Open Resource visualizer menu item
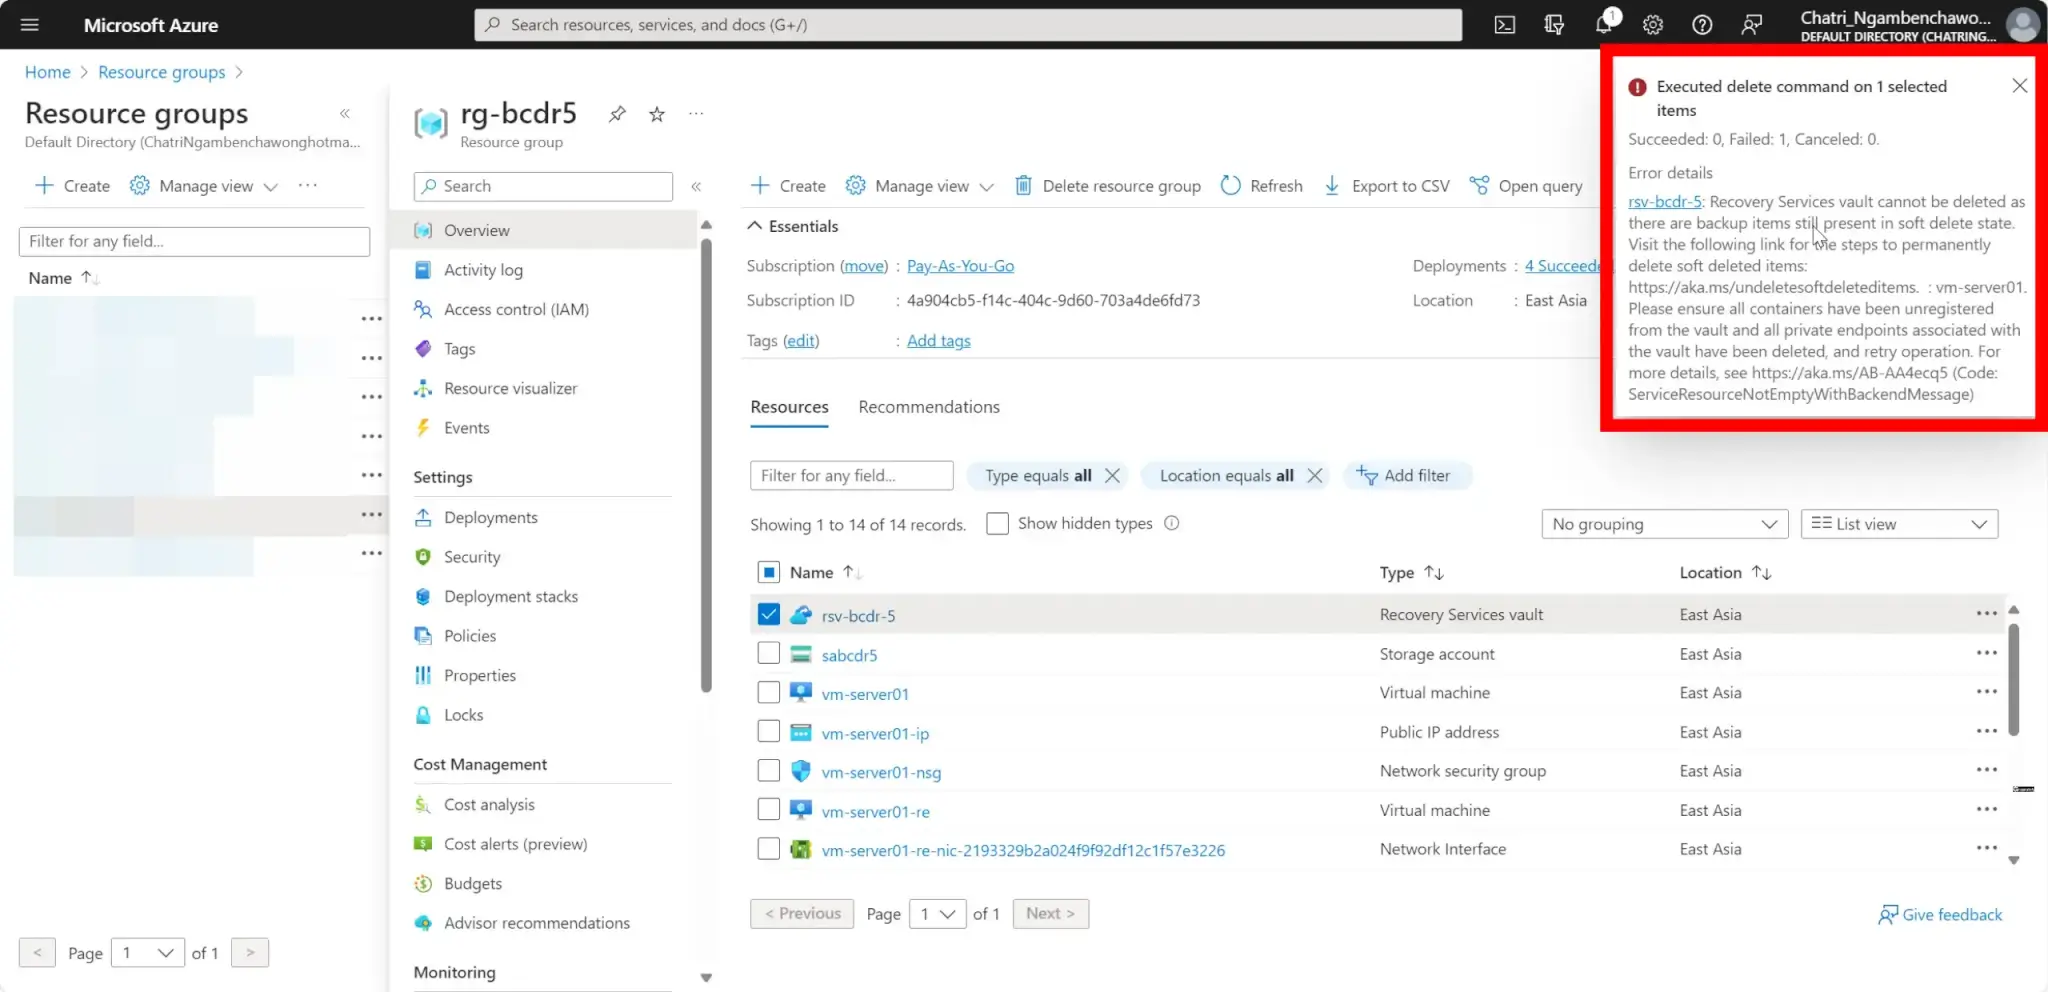2048x992 pixels. coord(510,388)
